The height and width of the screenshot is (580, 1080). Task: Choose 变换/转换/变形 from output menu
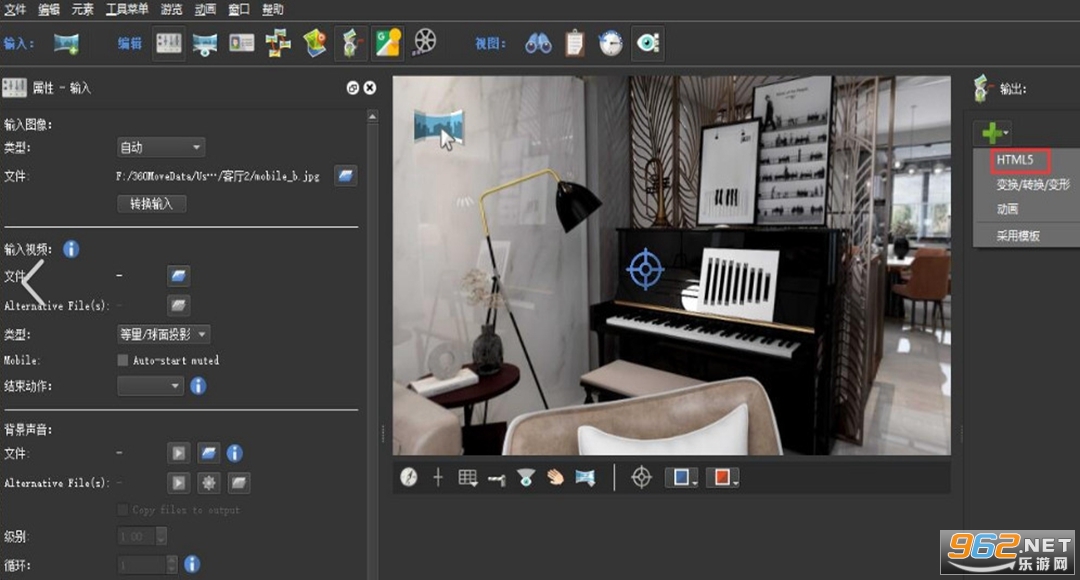coord(1032,185)
